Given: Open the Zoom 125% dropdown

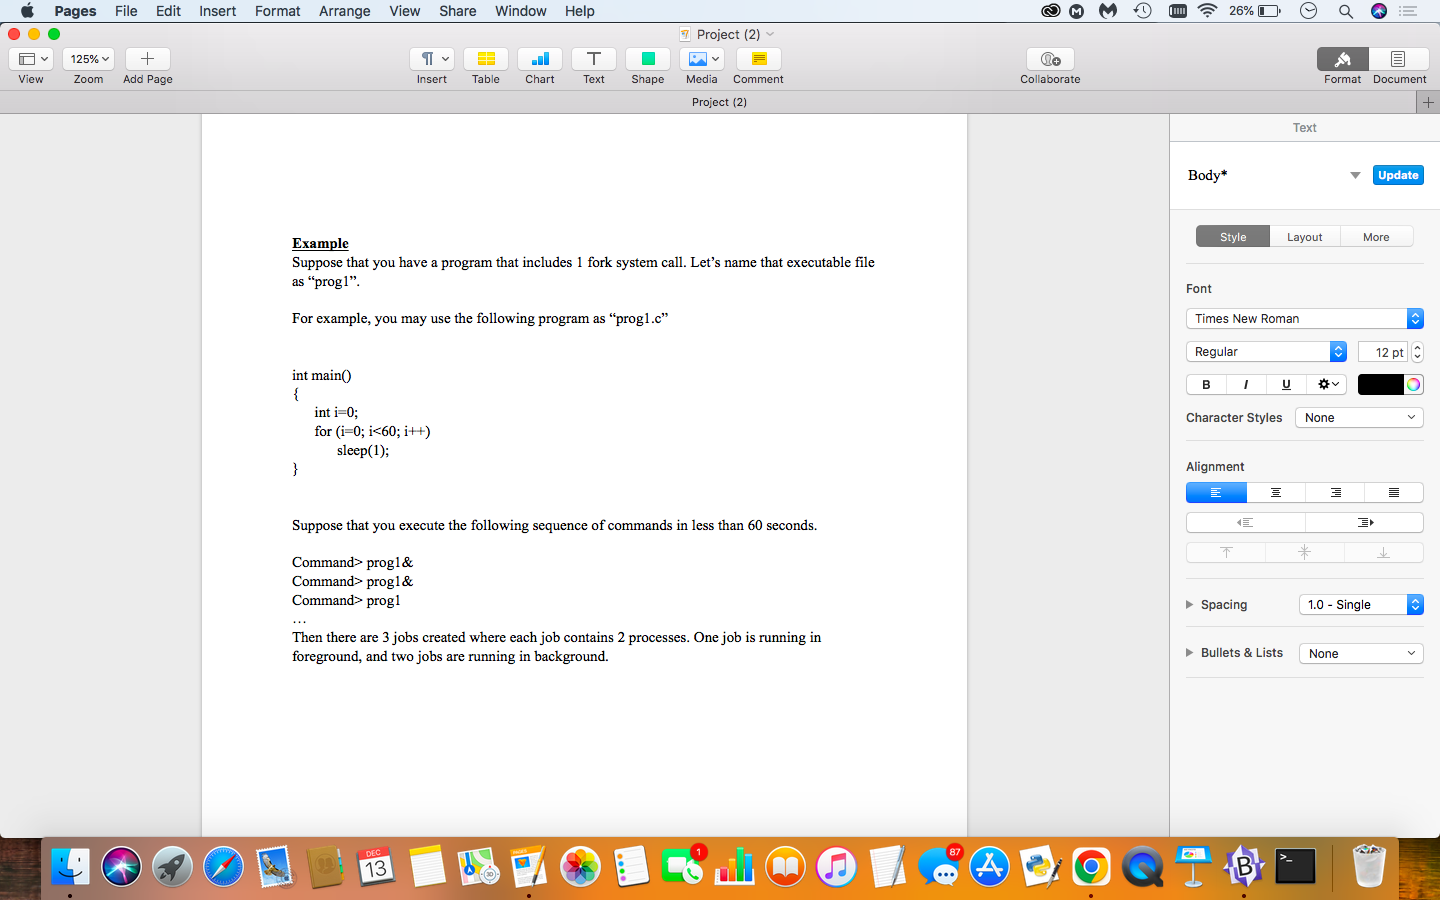Looking at the screenshot, I should tap(88, 59).
